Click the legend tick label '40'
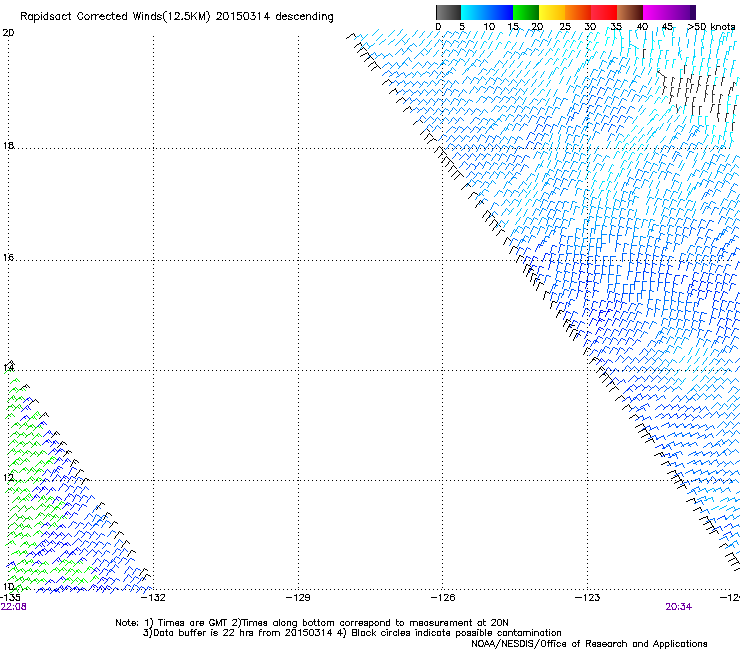This screenshot has width=740, height=650. pyautogui.click(x=642, y=27)
